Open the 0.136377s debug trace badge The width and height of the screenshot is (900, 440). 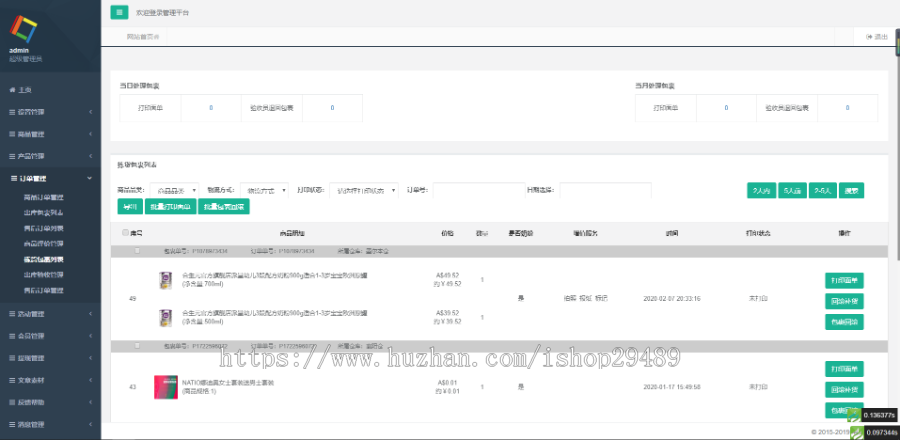pos(871,415)
